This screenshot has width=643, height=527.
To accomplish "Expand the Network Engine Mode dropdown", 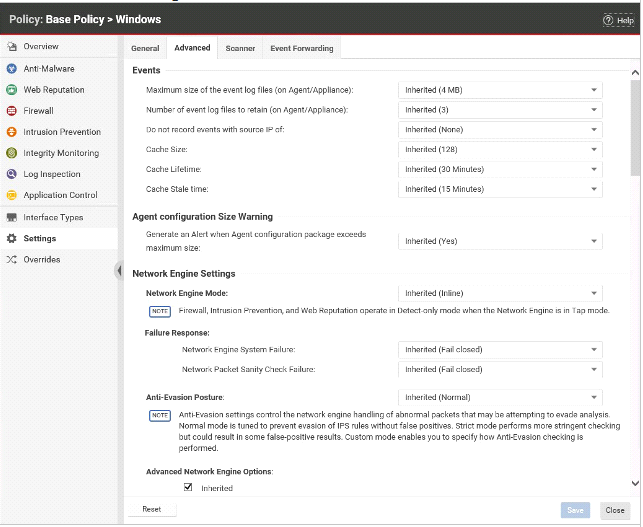I will [500, 293].
